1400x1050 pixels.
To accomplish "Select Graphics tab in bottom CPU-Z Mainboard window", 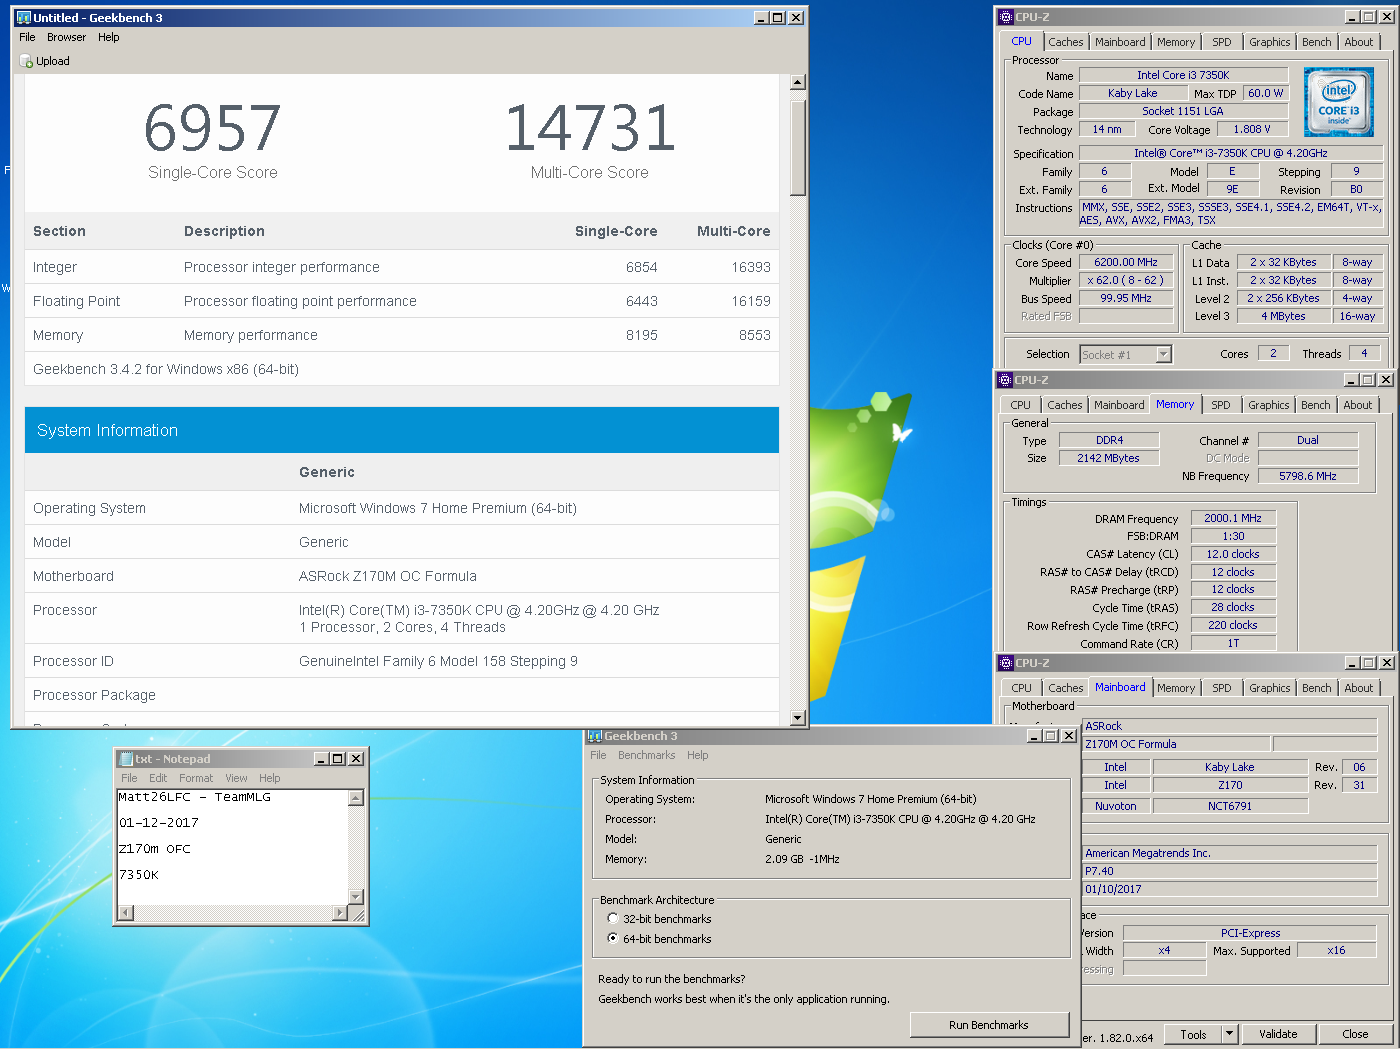I will [x=1269, y=688].
